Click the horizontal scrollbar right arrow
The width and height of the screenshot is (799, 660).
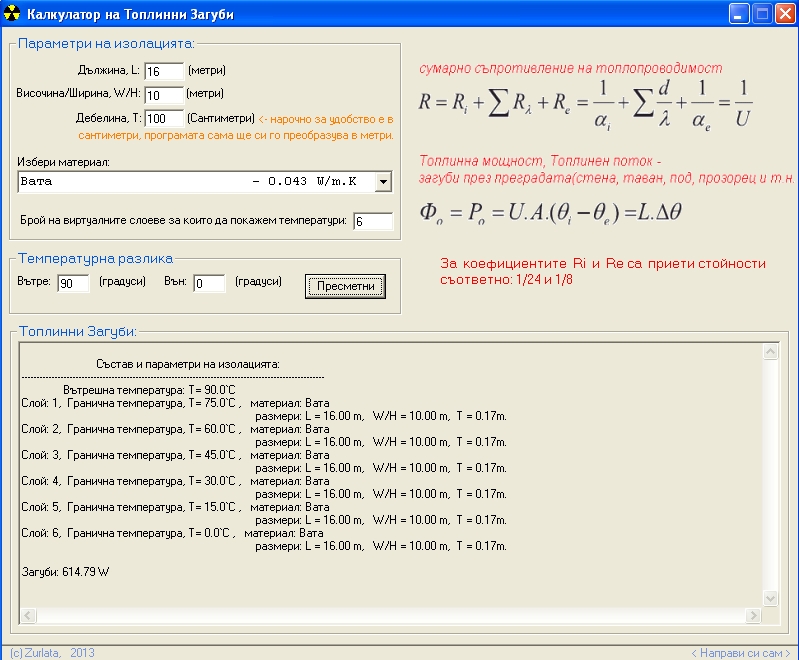pyautogui.click(x=754, y=614)
